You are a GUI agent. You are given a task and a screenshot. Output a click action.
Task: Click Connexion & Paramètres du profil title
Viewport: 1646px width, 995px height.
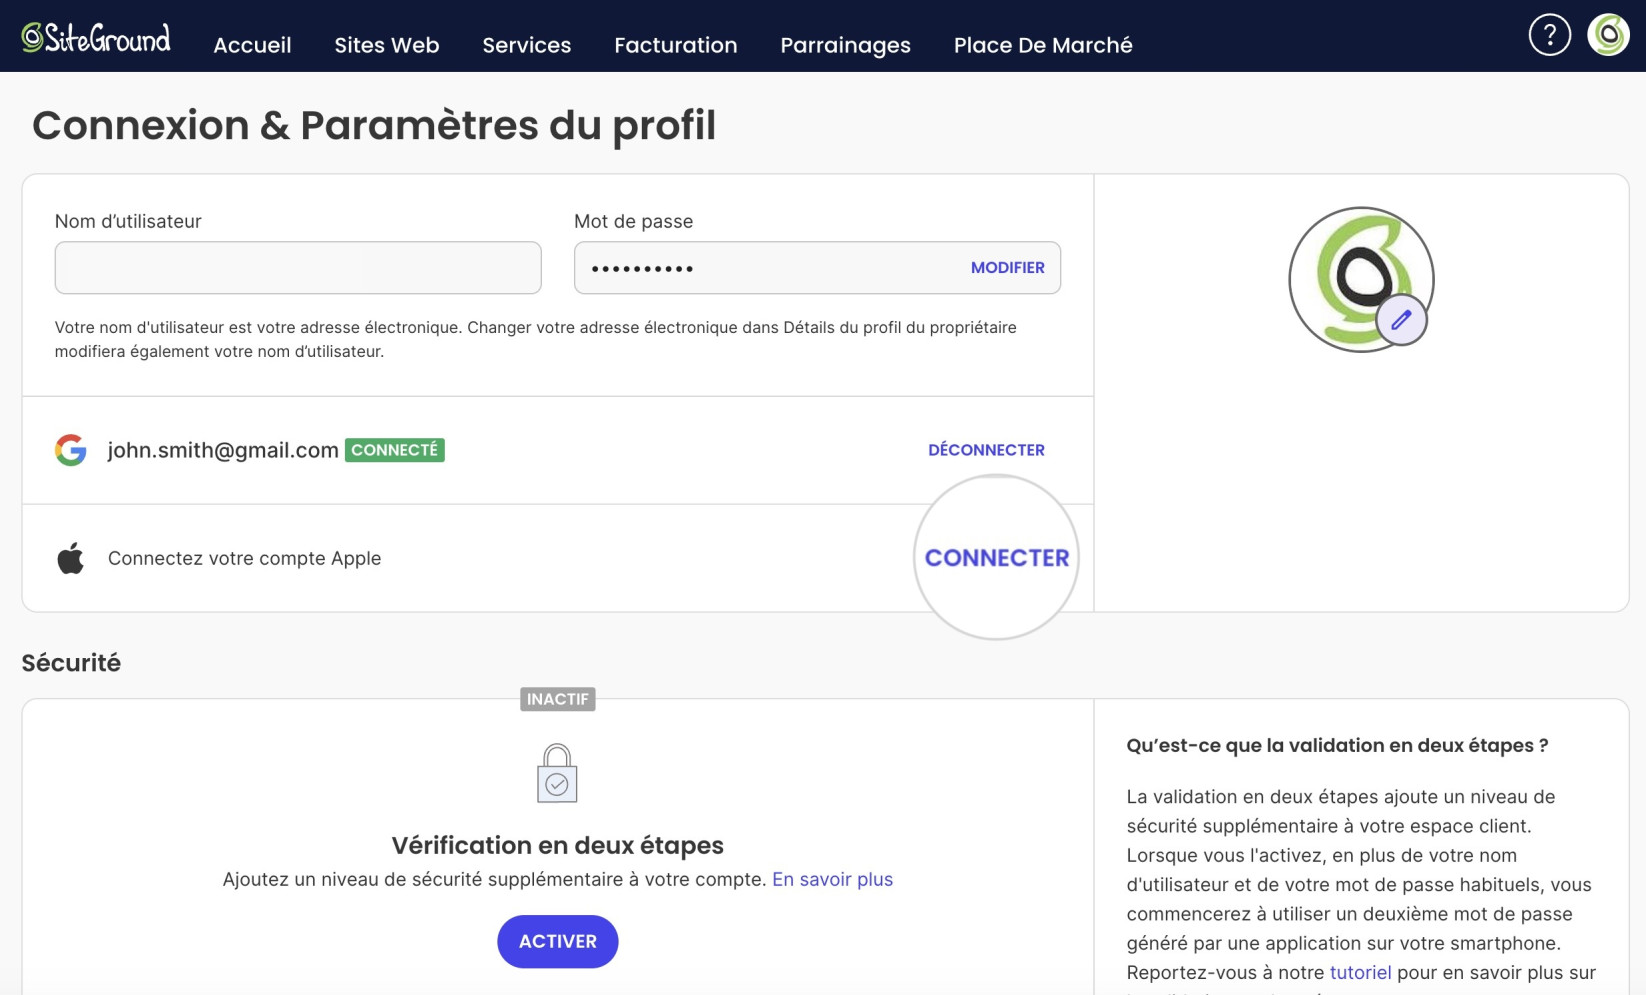click(374, 125)
